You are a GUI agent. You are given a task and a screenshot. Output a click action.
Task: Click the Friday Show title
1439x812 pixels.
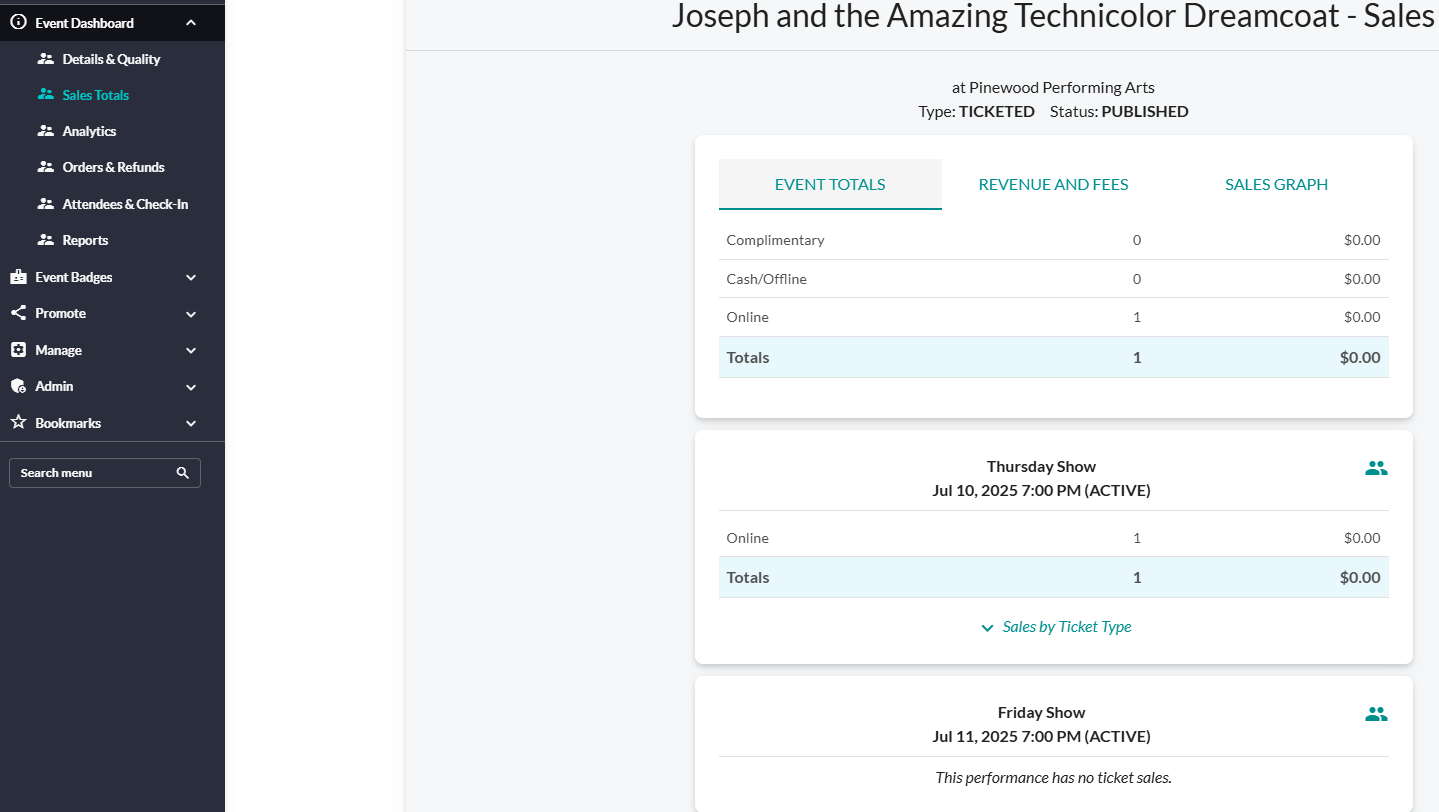1041,713
